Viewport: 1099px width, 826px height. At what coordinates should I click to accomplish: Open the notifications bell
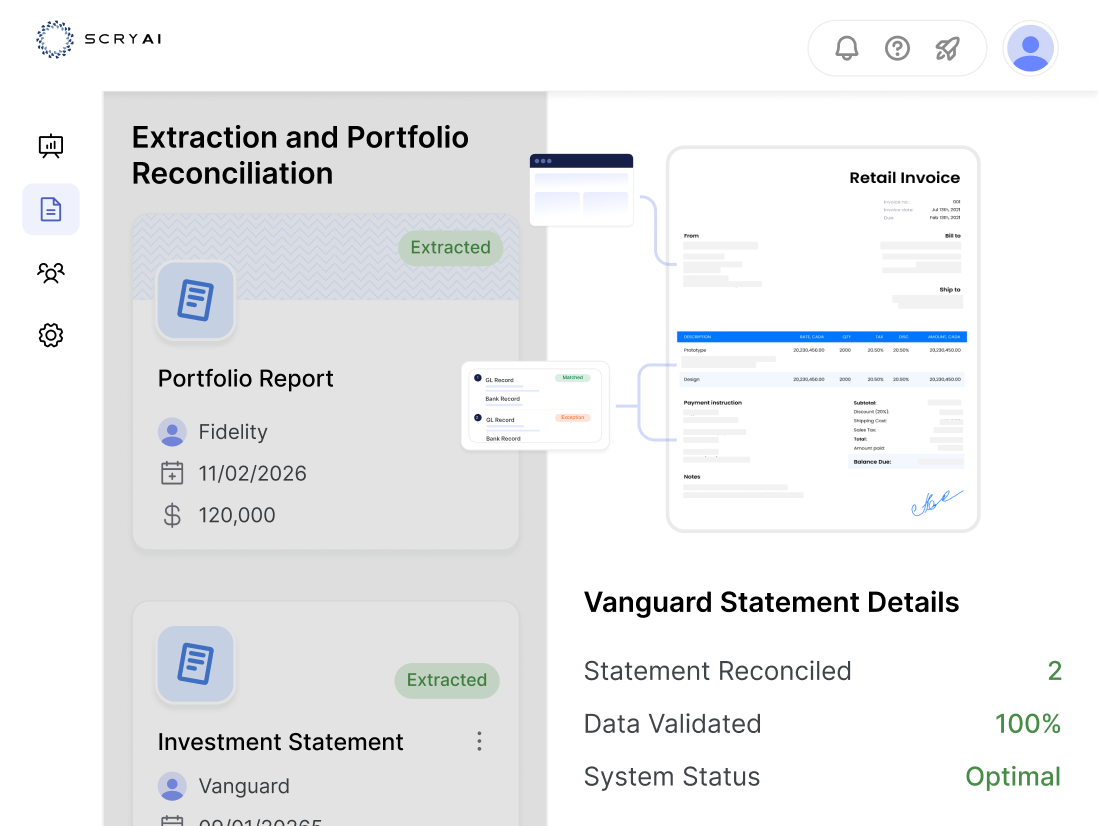point(847,48)
